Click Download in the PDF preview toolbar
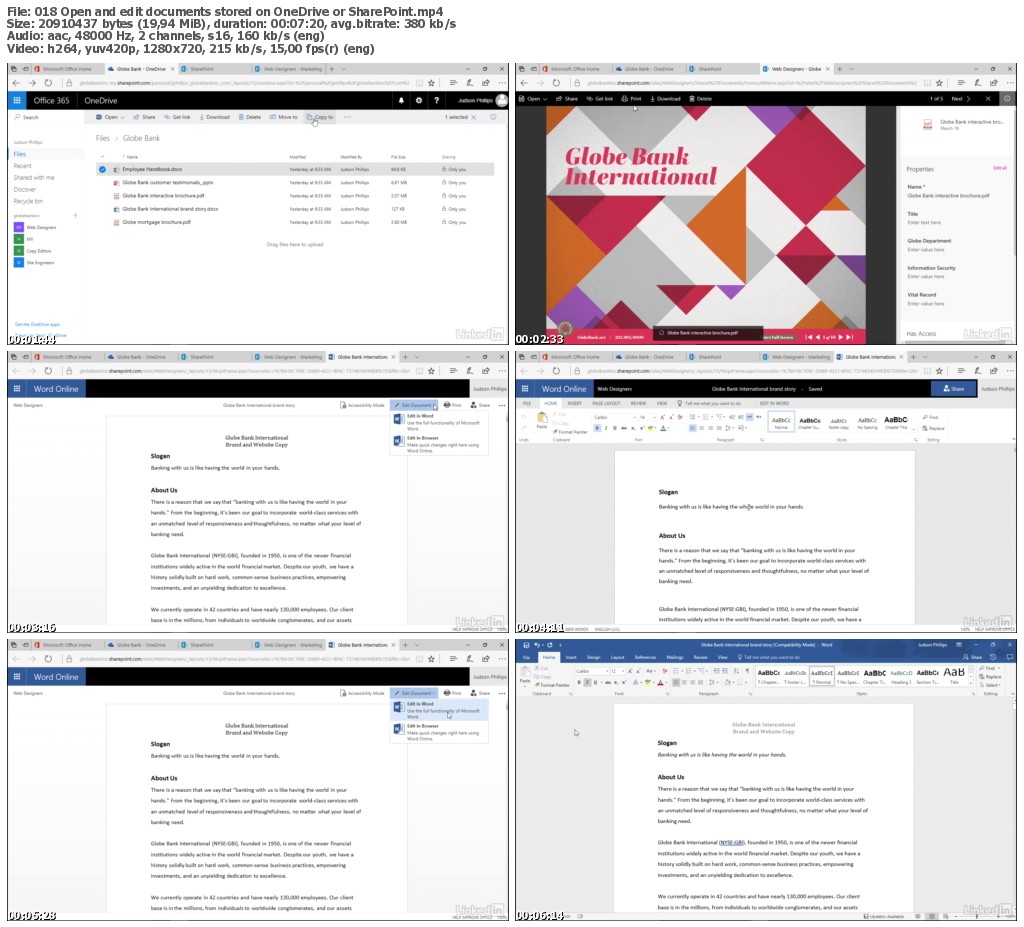Screen dimensions: 1024x927 (665, 99)
